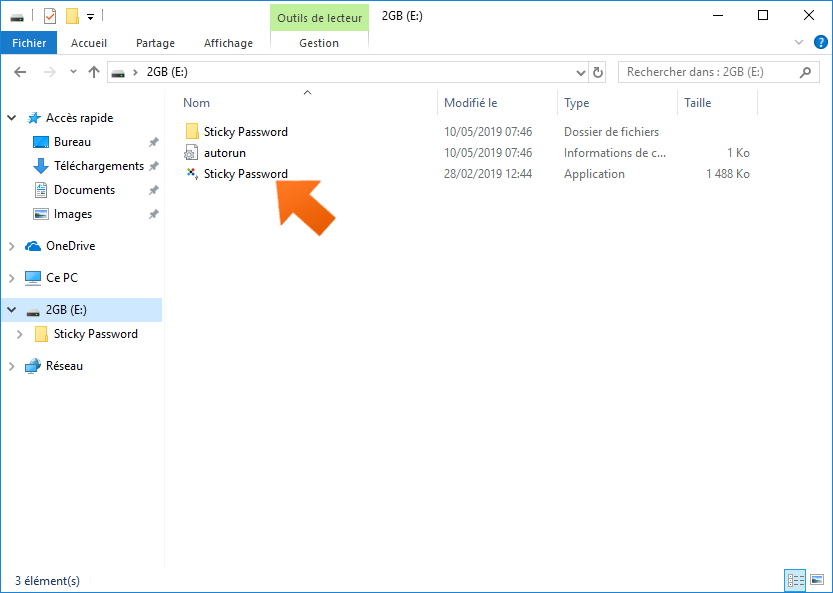Image resolution: width=833 pixels, height=593 pixels.
Task: Click the 2GB (E:) address bar breadcrumb
Action: click(167, 72)
